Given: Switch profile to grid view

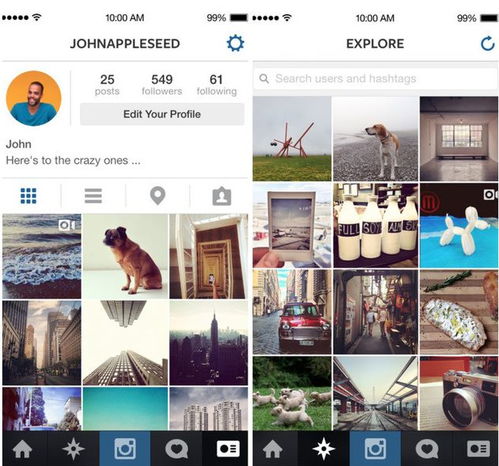Looking at the screenshot, I should [29, 196].
